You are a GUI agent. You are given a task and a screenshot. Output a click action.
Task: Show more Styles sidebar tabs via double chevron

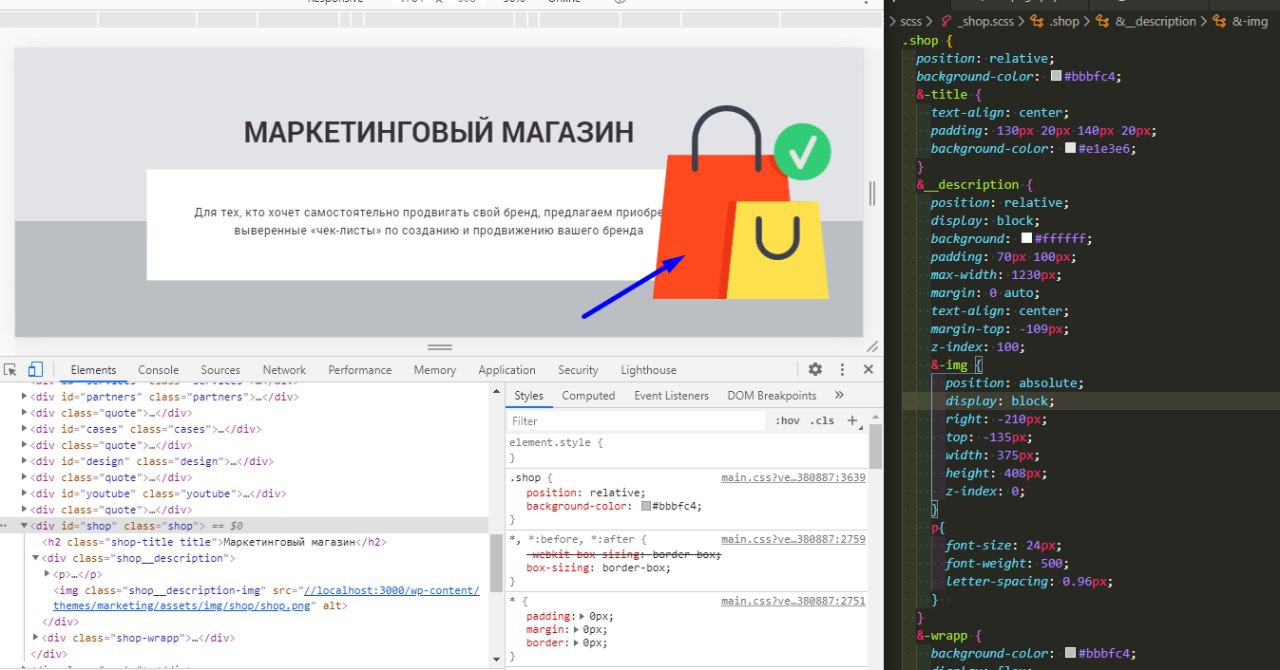click(838, 395)
